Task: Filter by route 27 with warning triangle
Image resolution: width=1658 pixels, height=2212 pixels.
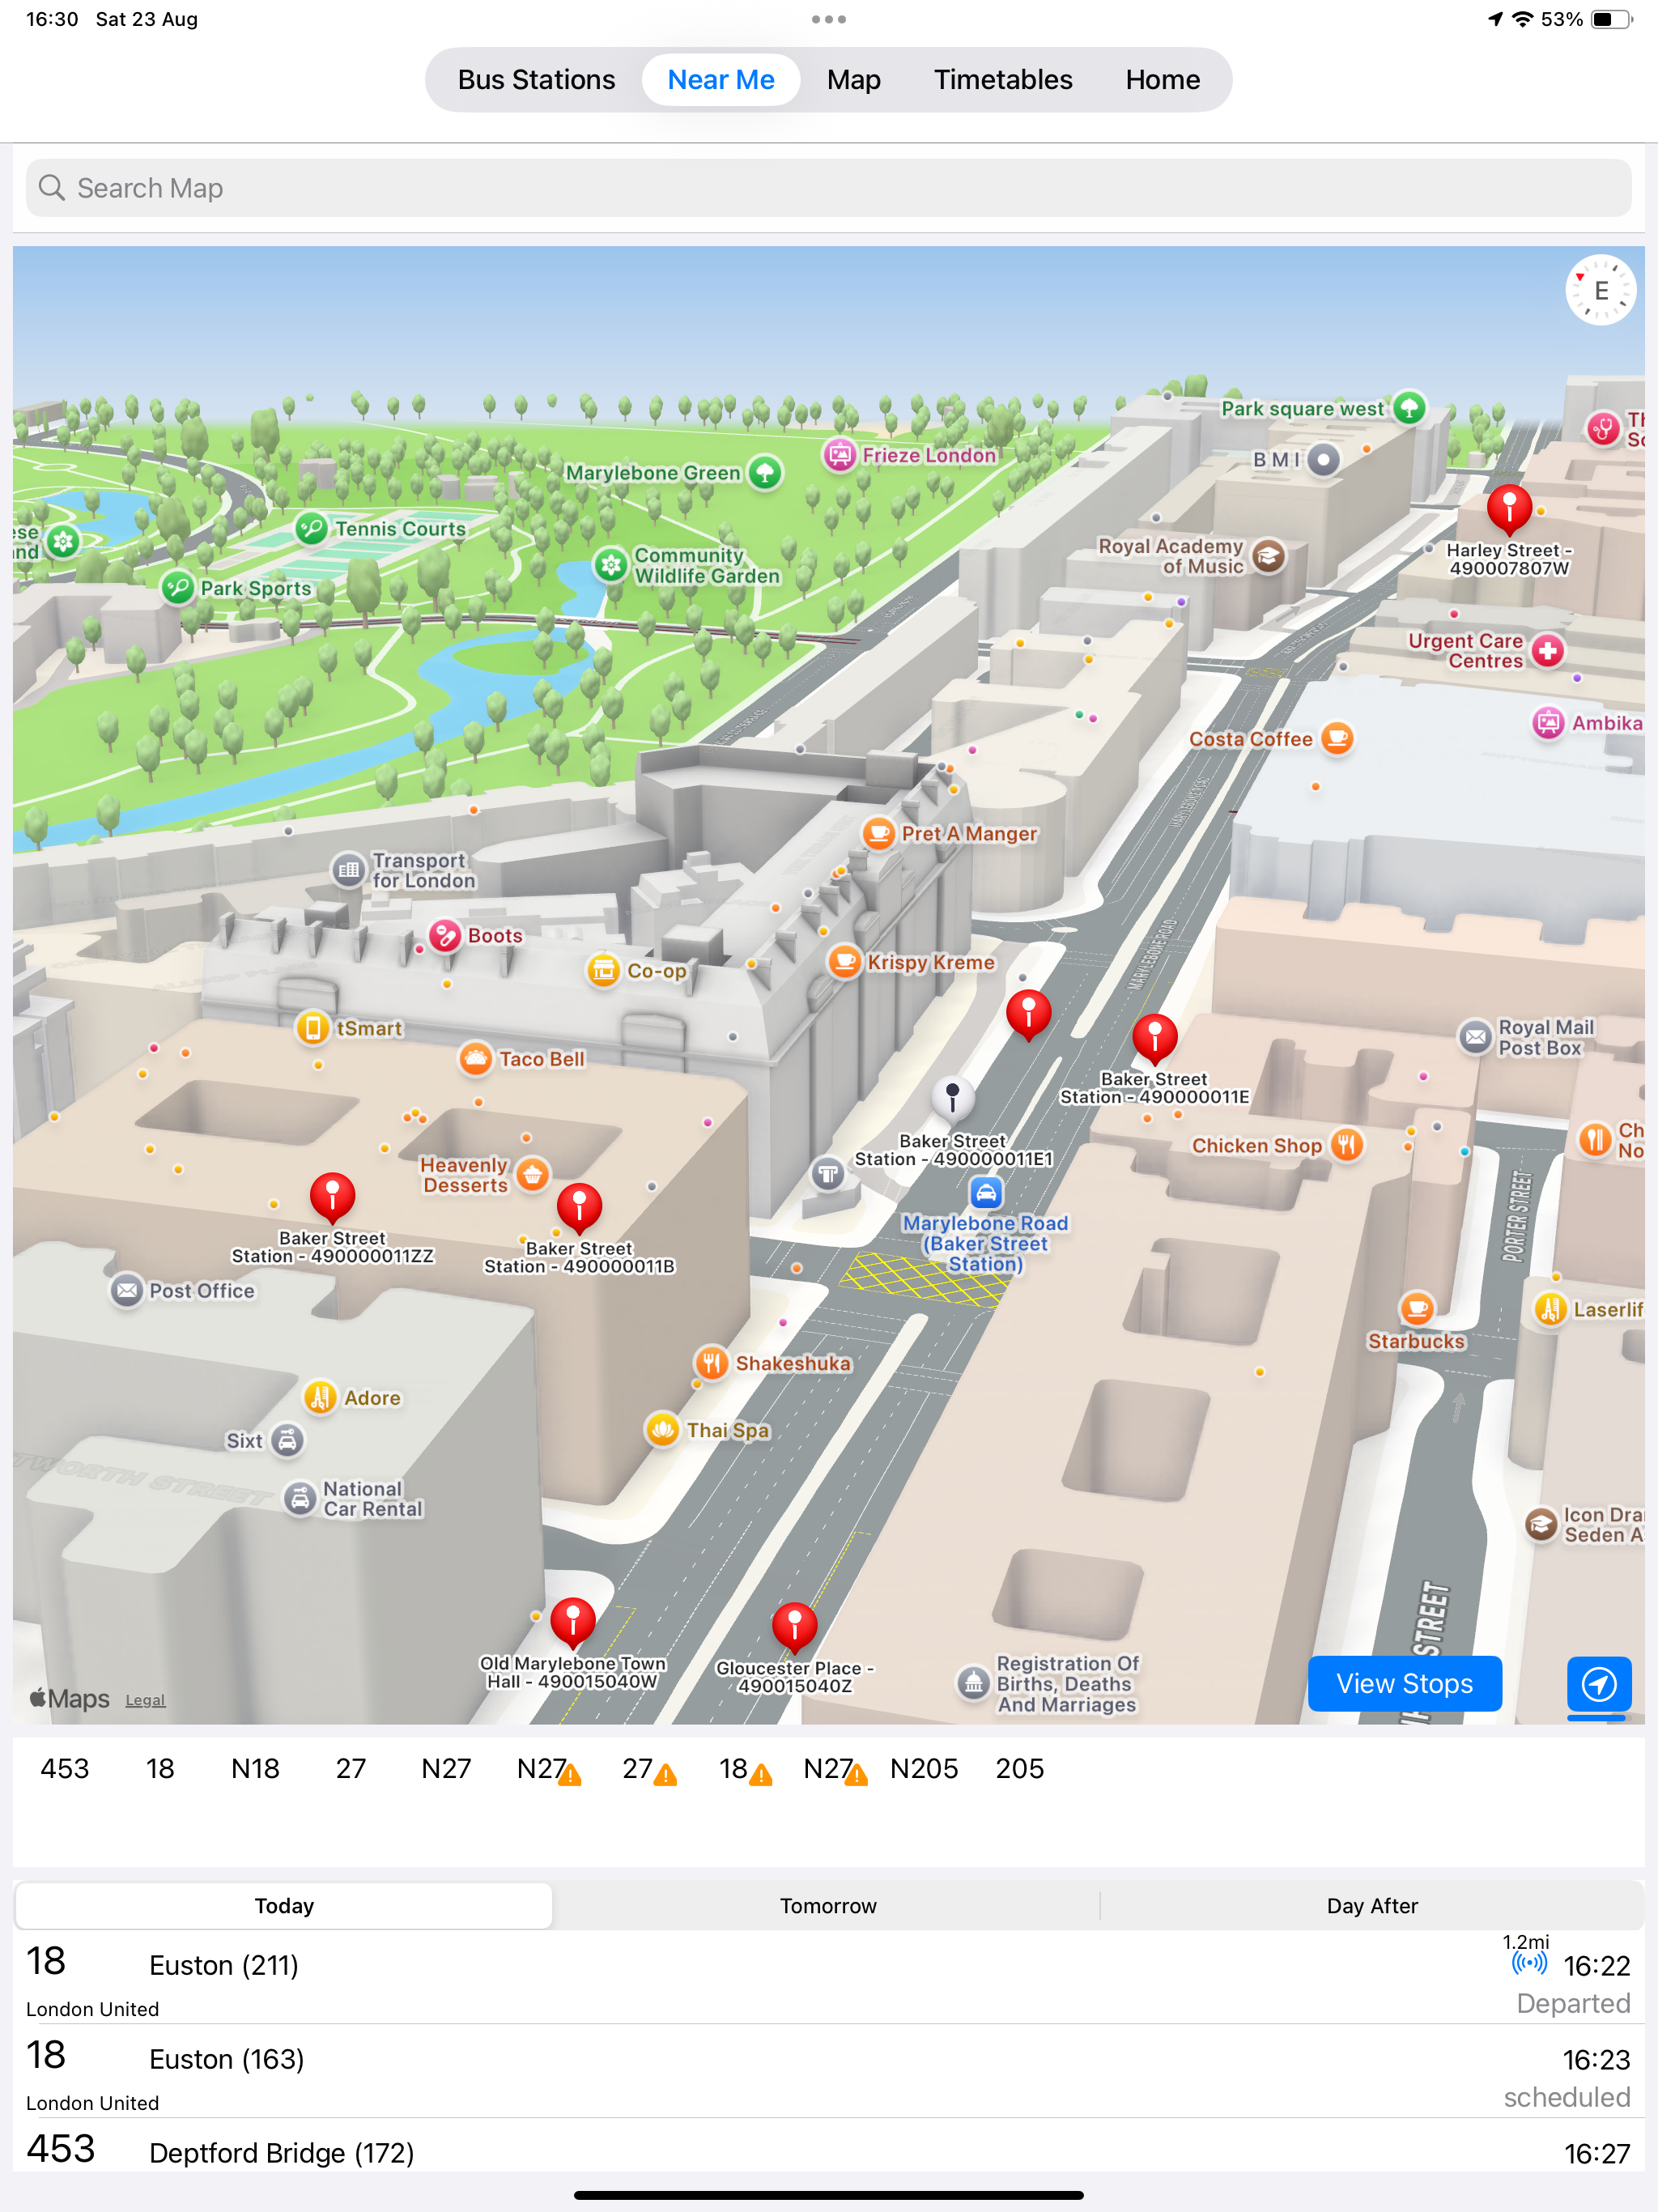Action: [x=649, y=1769]
